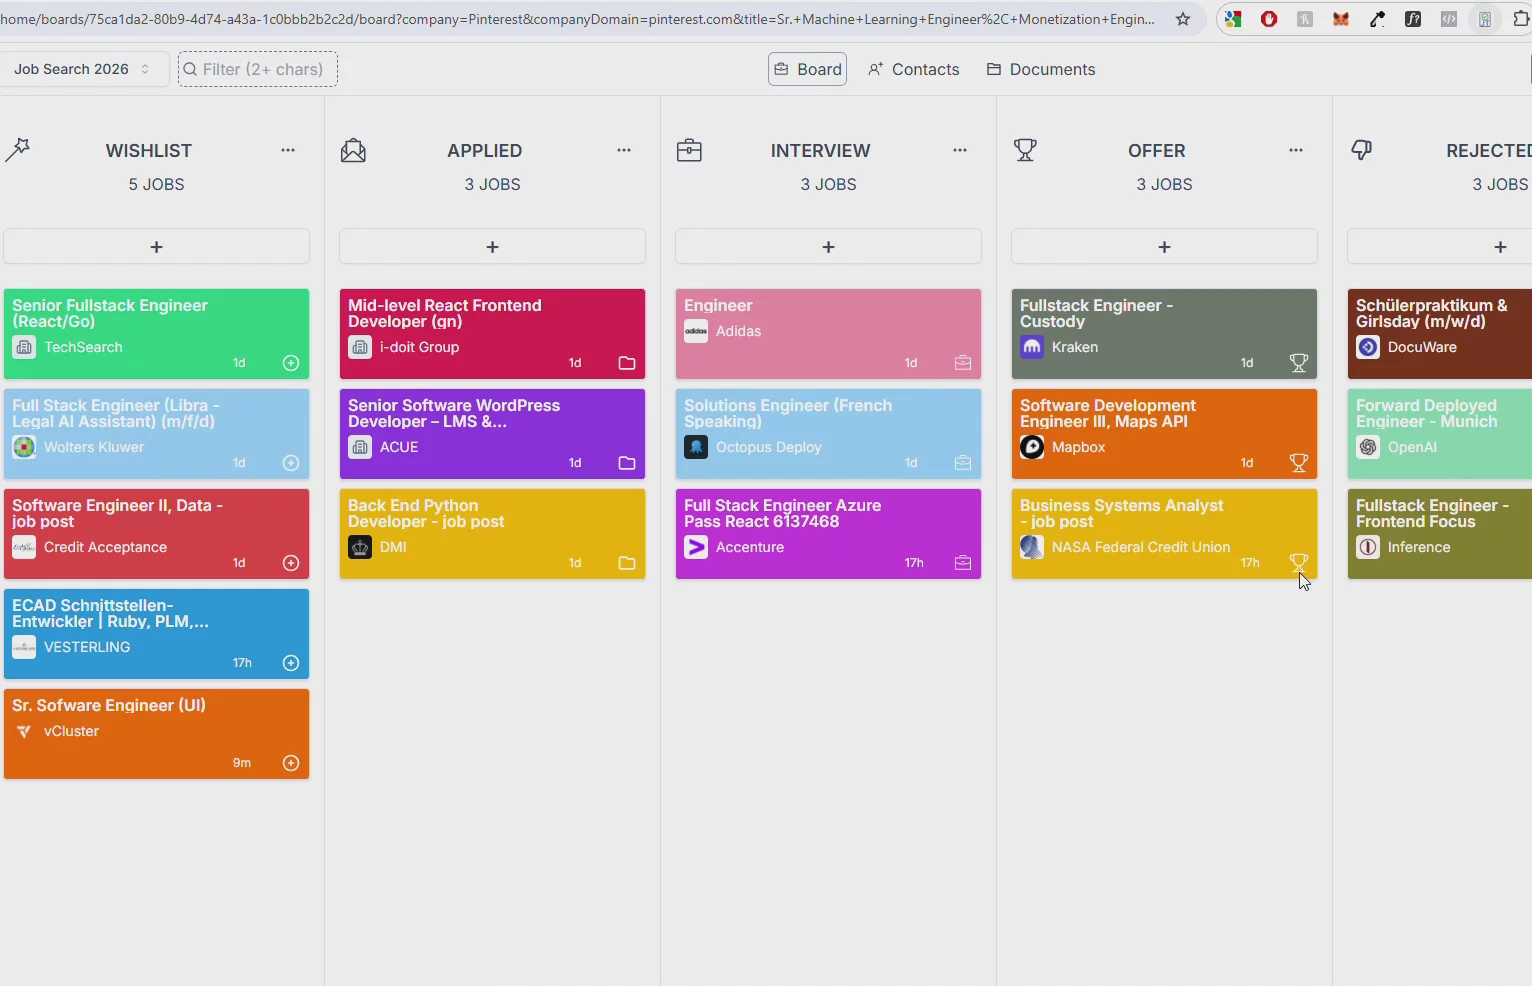Open the Engineer at Adidas card
Screen dimensions: 1532x986
pos(829,334)
